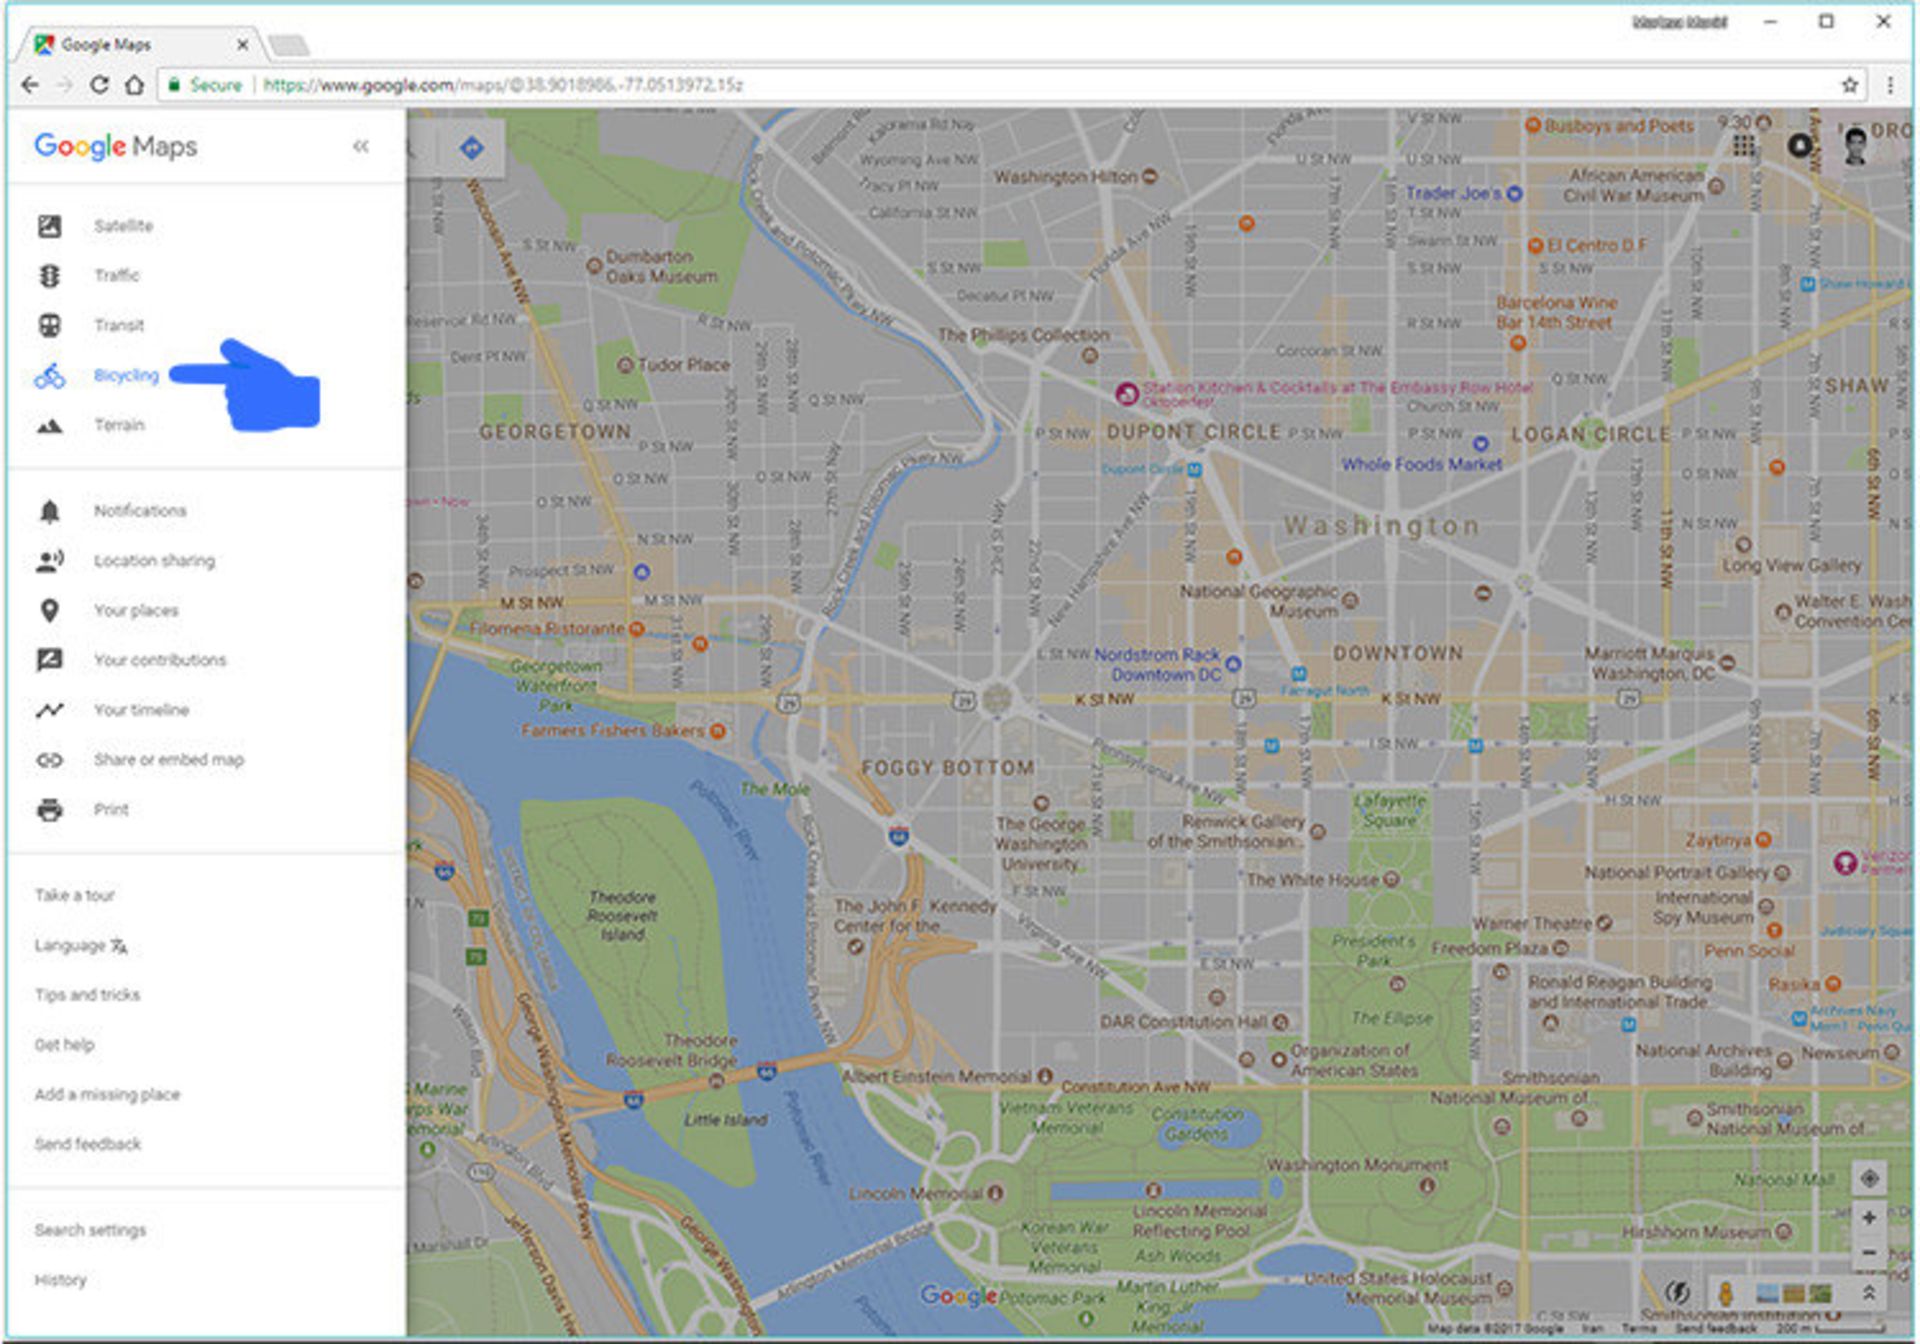1920x1344 pixels.
Task: Click the blue bicycle icon
Action: tap(49, 376)
